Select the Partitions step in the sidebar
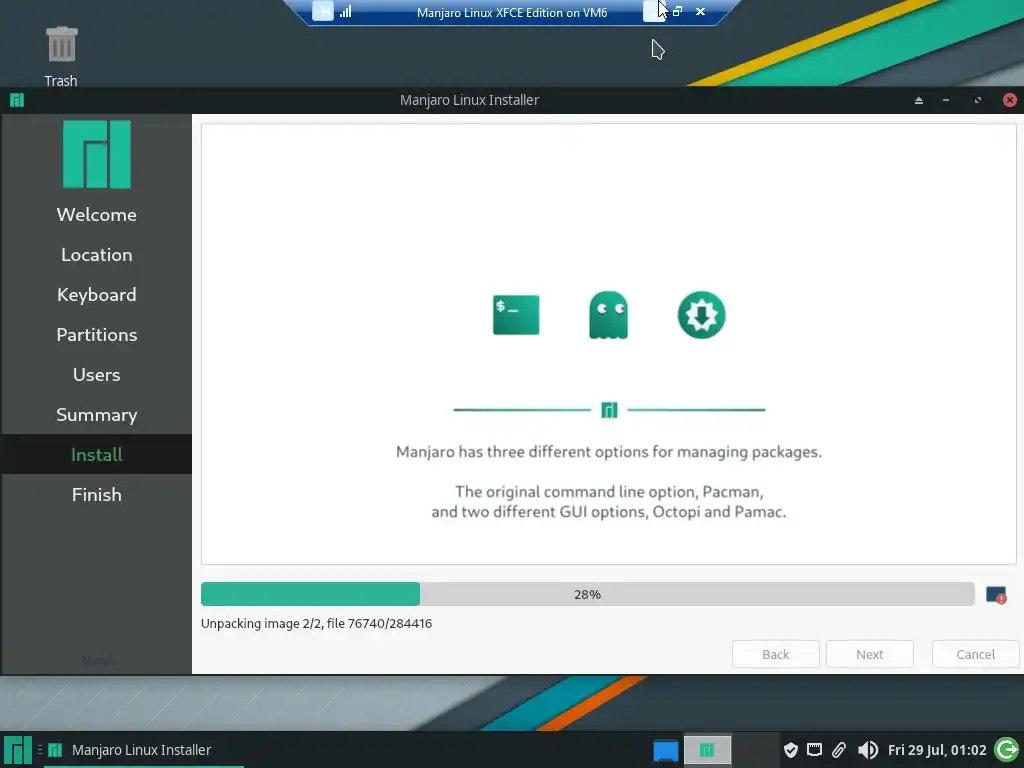 point(97,334)
